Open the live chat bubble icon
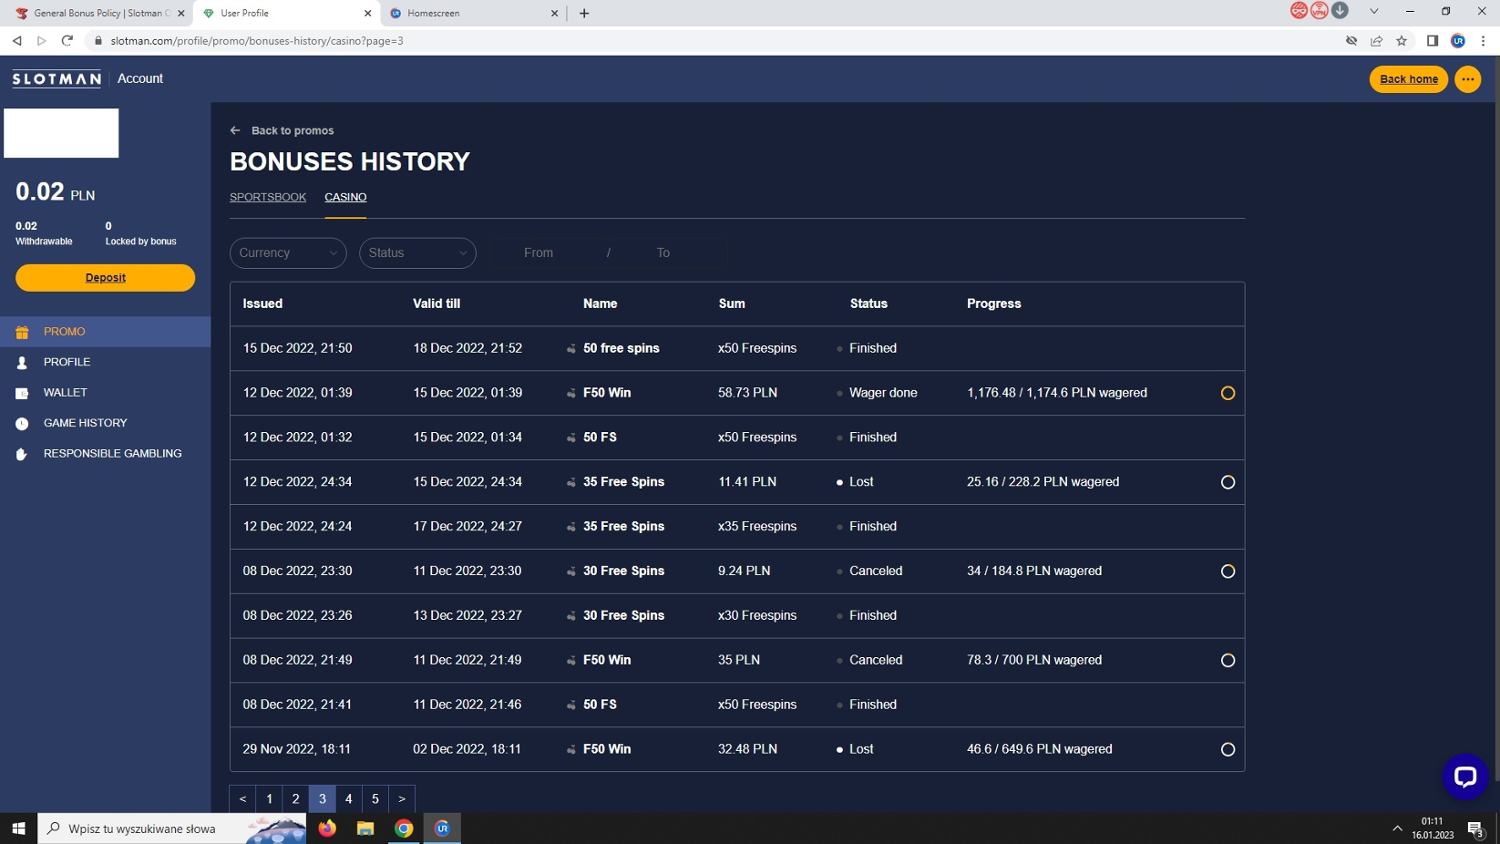This screenshot has width=1500, height=844. (x=1464, y=777)
